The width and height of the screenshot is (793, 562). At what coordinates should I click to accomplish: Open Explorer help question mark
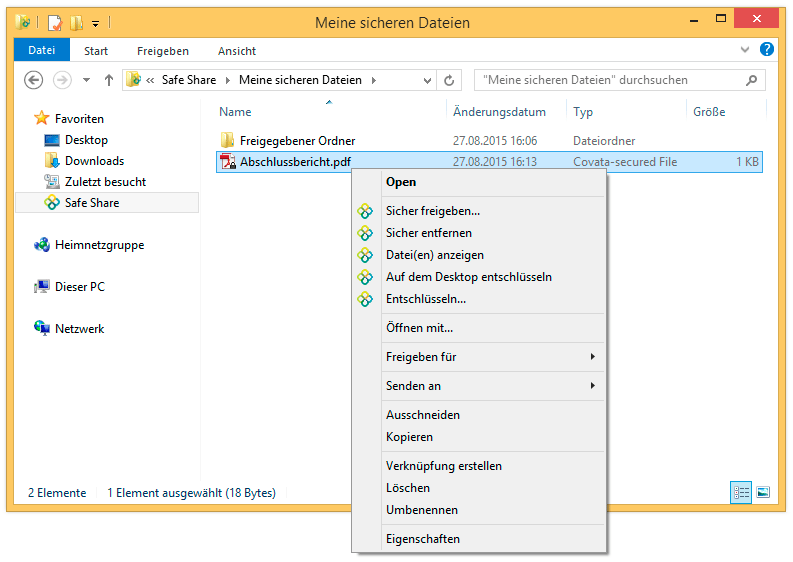[x=767, y=50]
